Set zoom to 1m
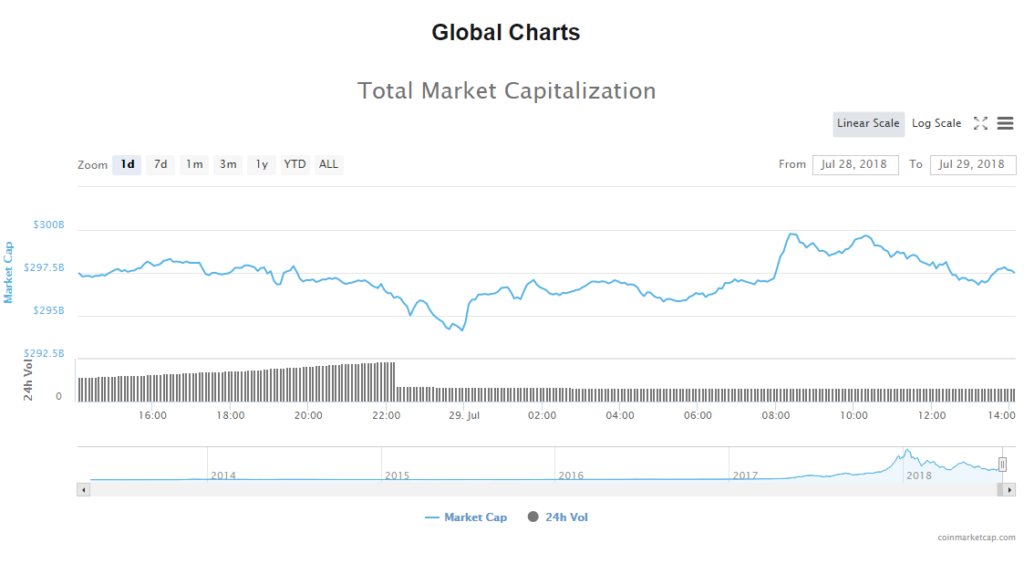This screenshot has height=564, width=1024. point(194,165)
